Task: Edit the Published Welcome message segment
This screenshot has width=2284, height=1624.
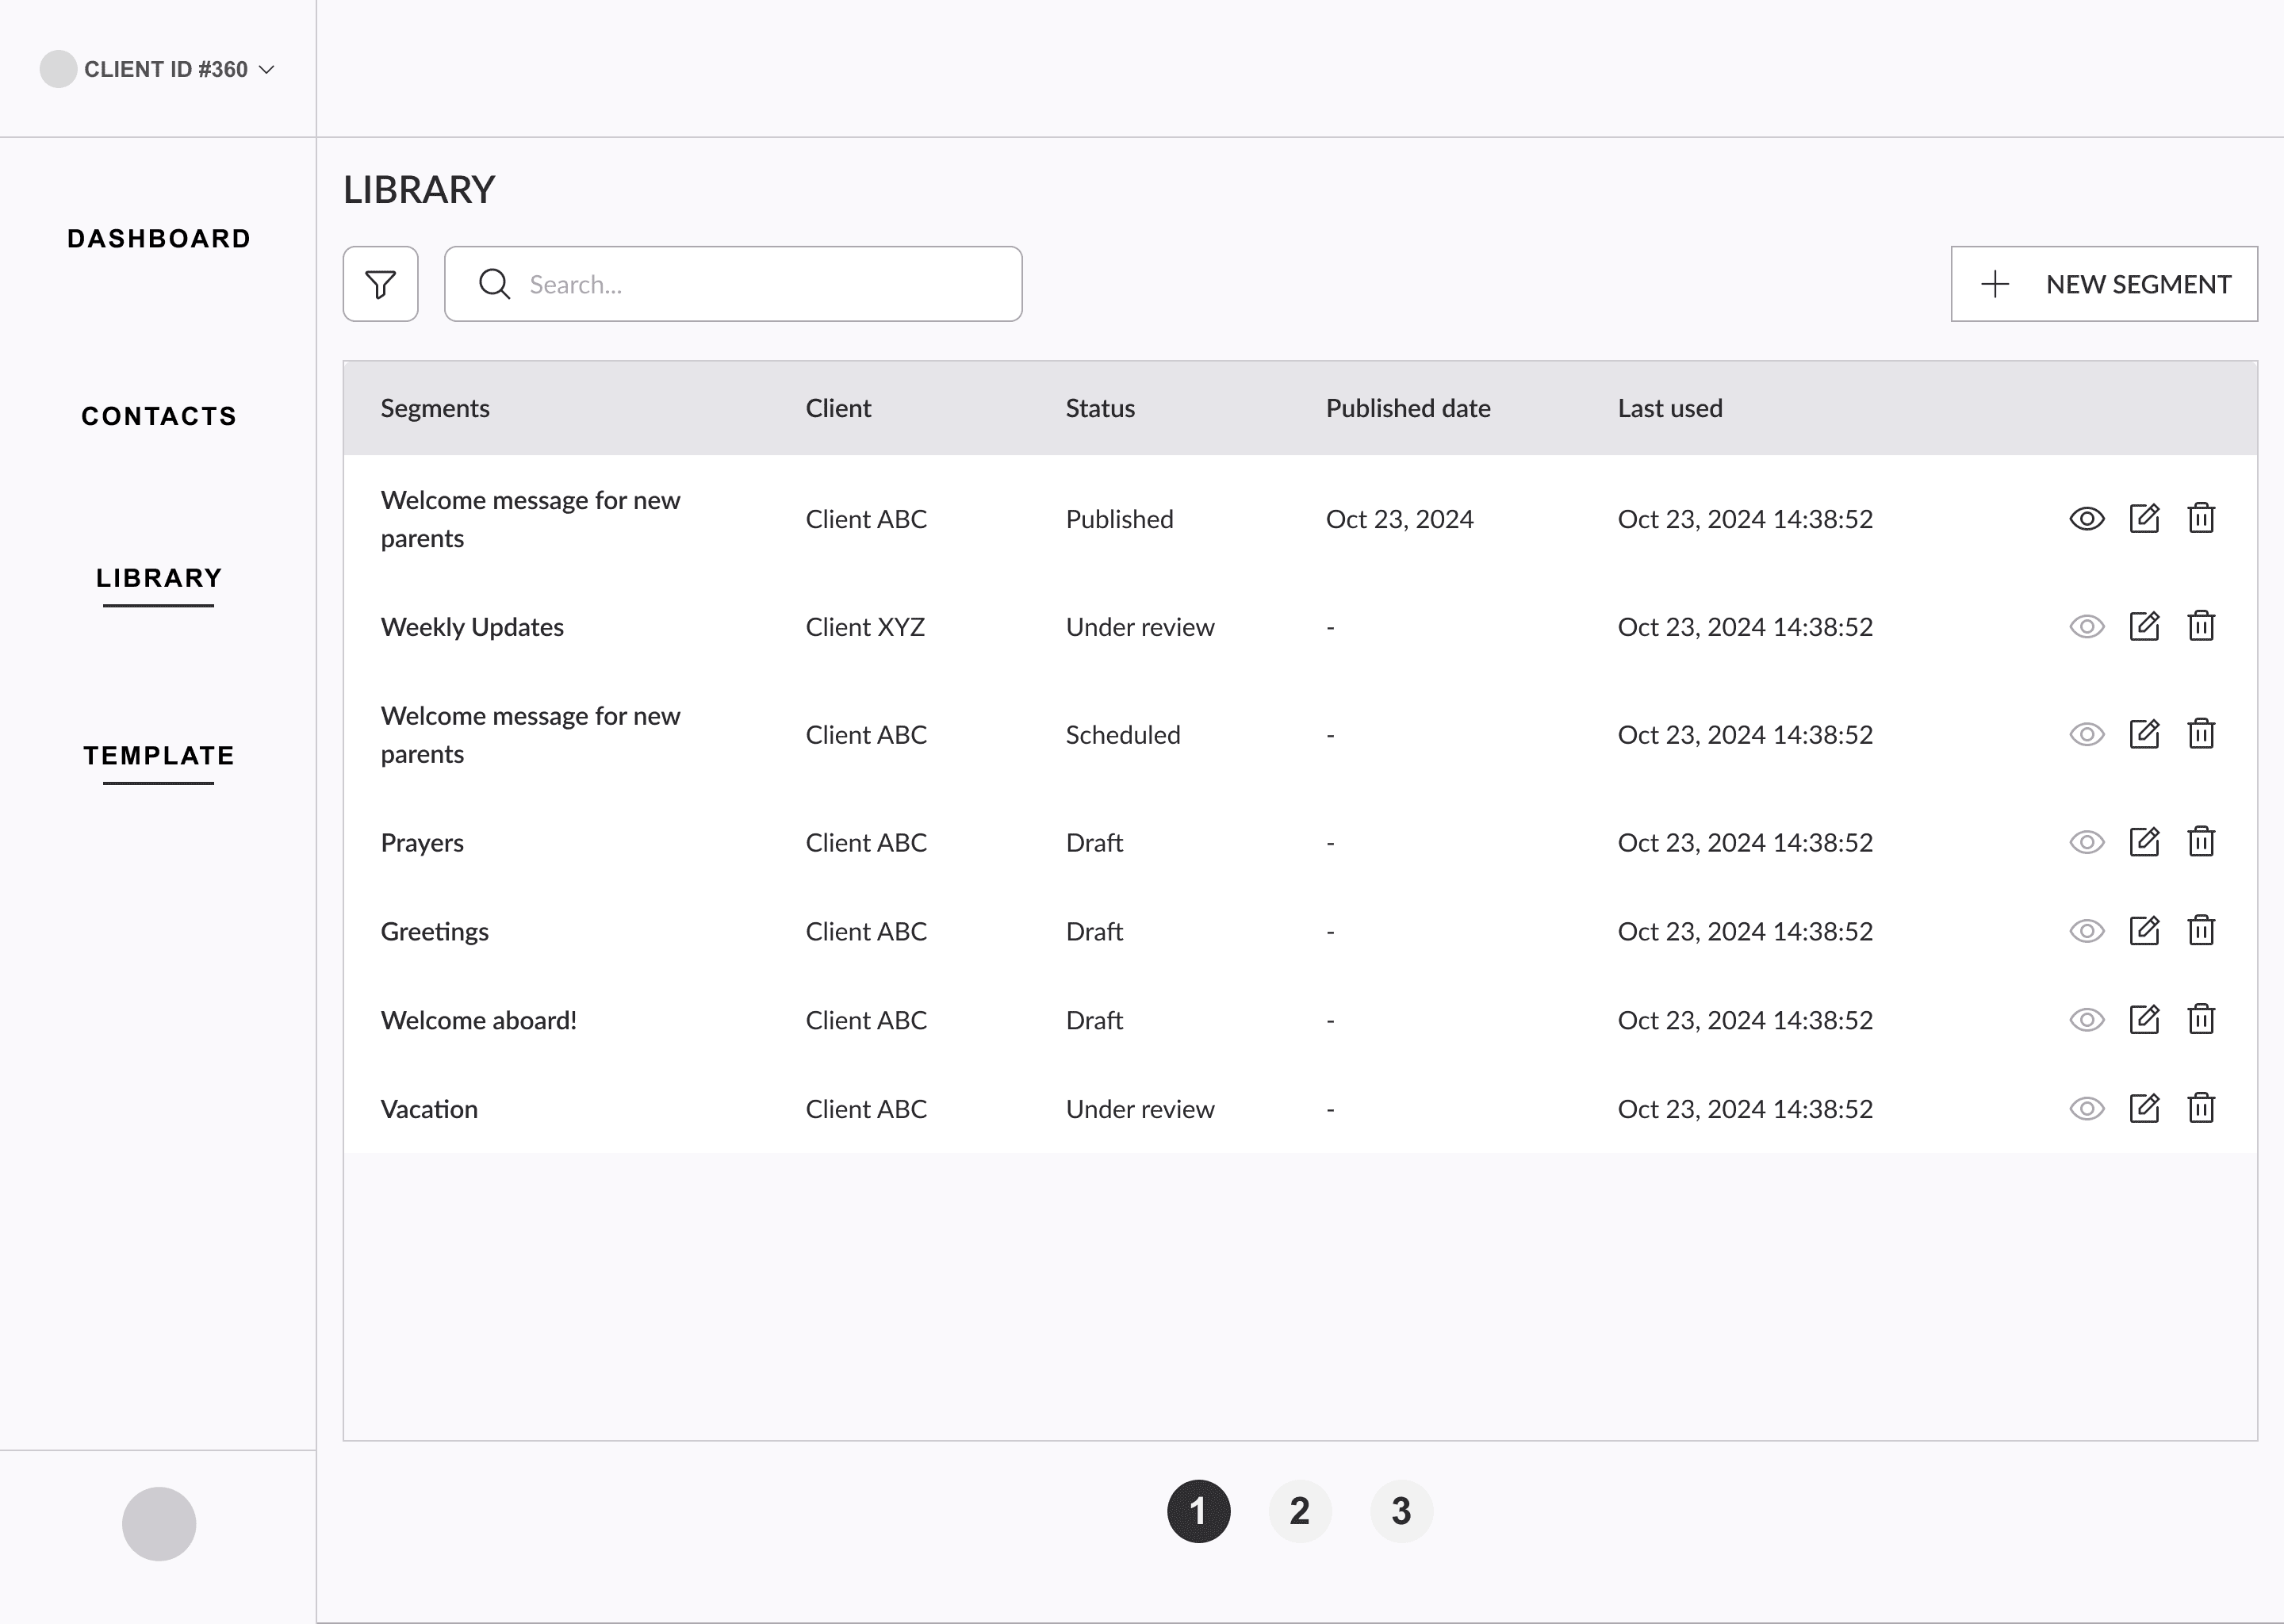Action: point(2144,518)
